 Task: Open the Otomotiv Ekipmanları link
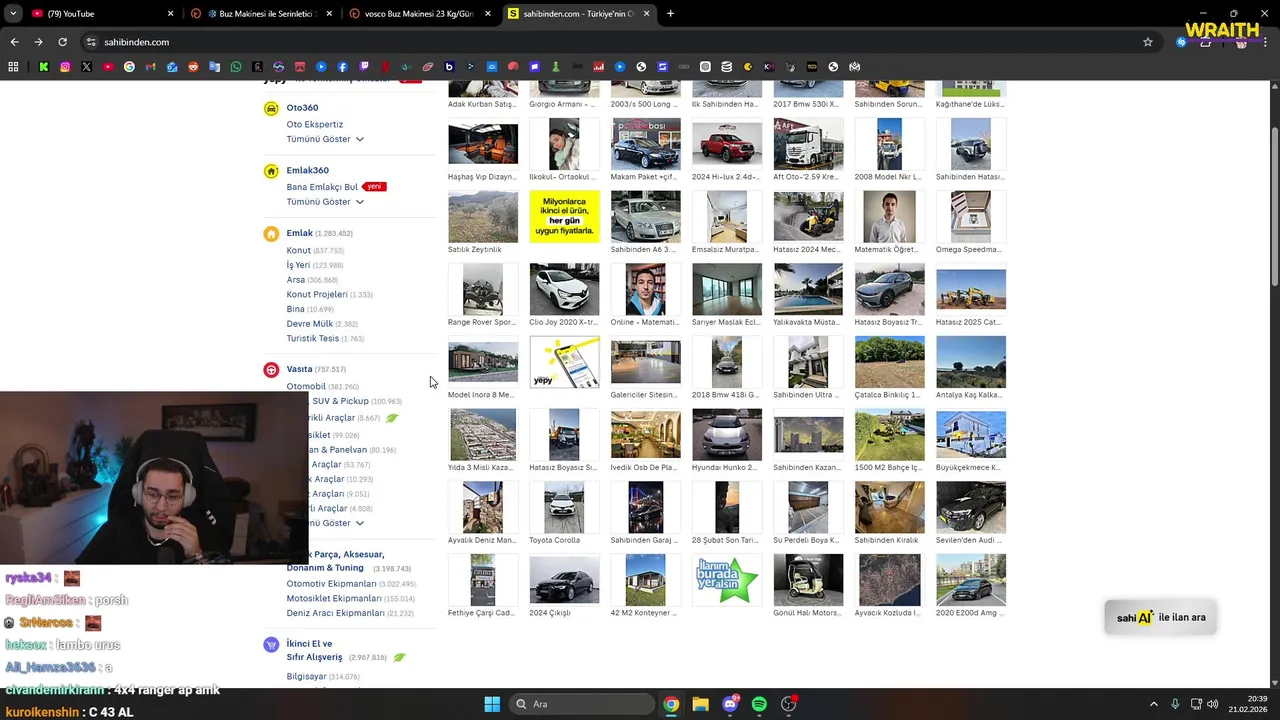tap(331, 584)
